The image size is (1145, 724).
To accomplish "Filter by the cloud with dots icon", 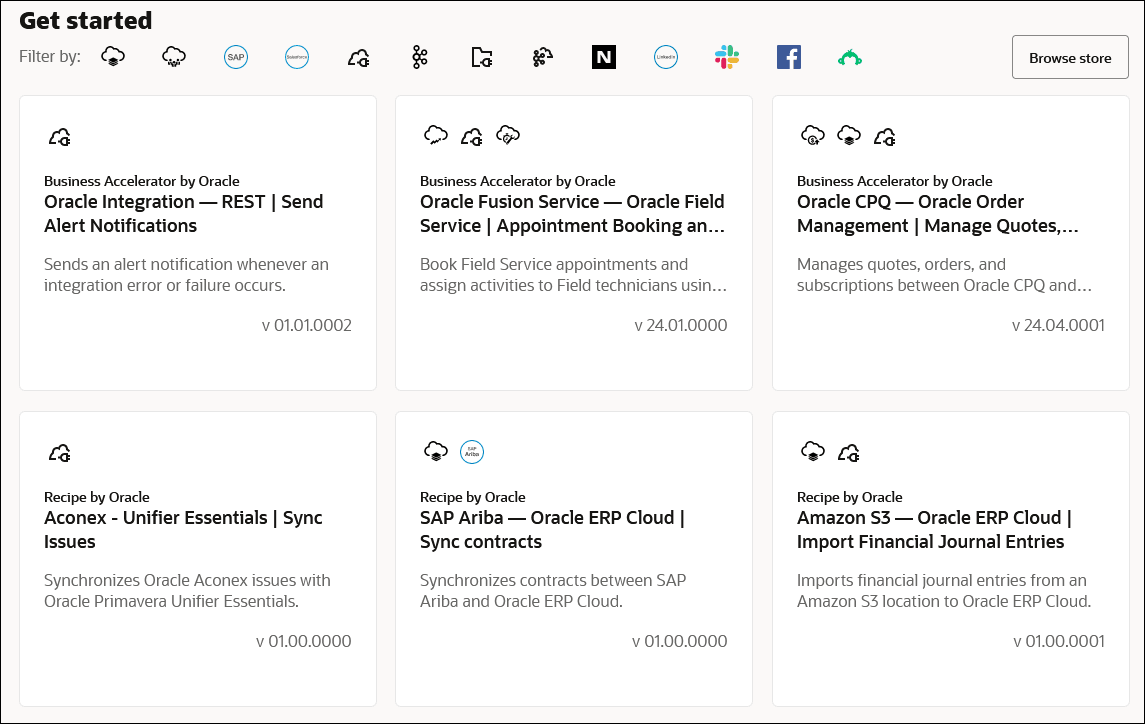I will pyautogui.click(x=174, y=57).
